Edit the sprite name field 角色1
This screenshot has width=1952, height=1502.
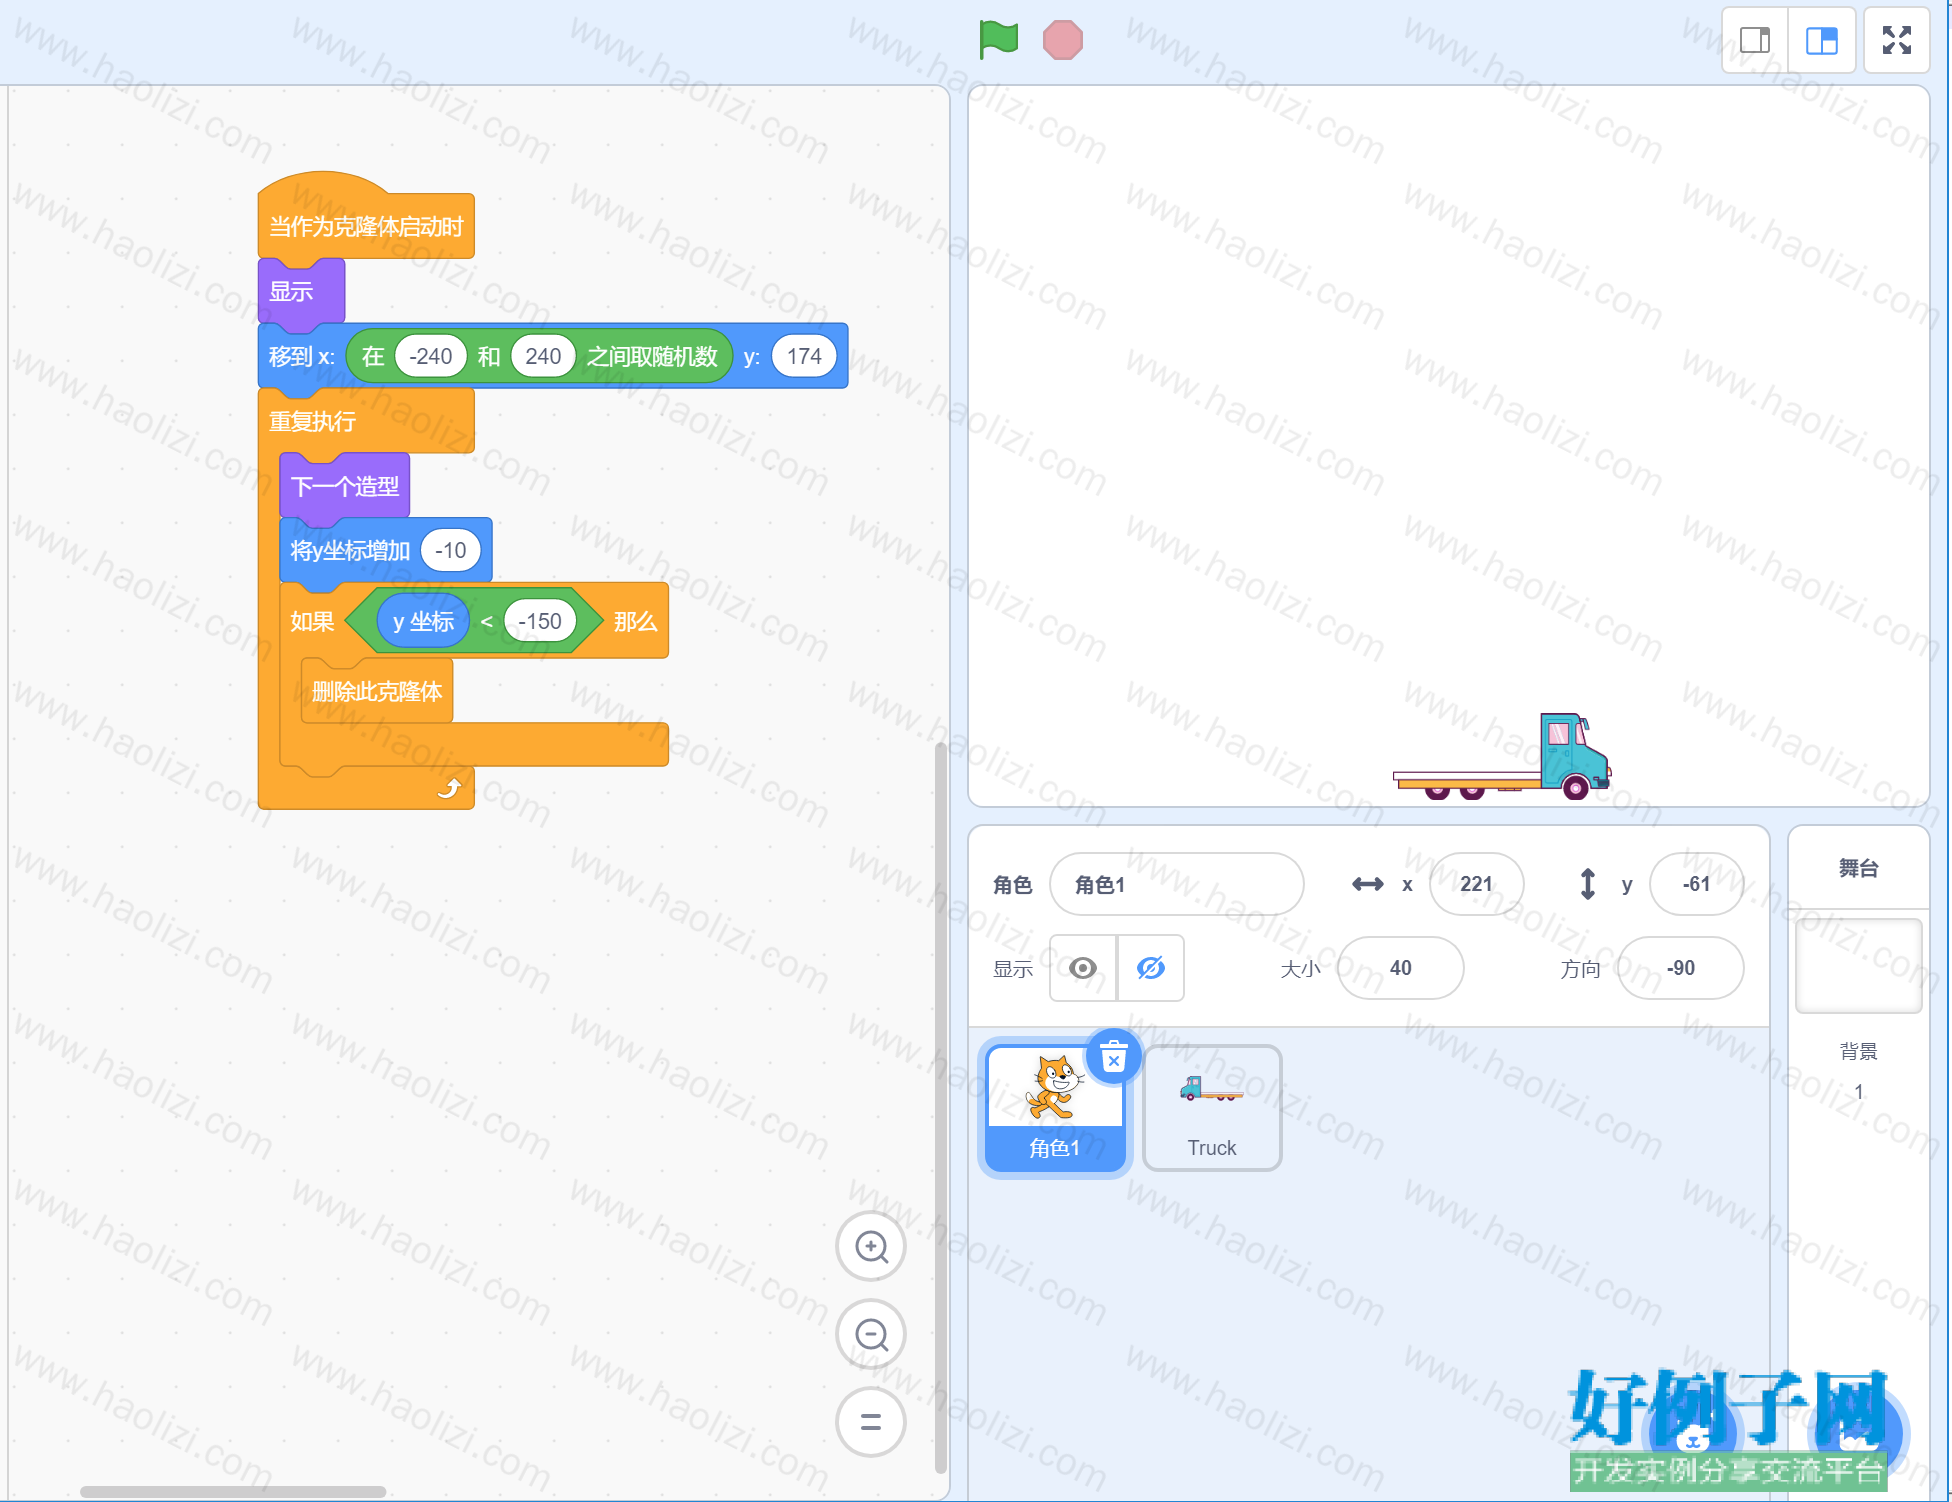[x=1177, y=884]
